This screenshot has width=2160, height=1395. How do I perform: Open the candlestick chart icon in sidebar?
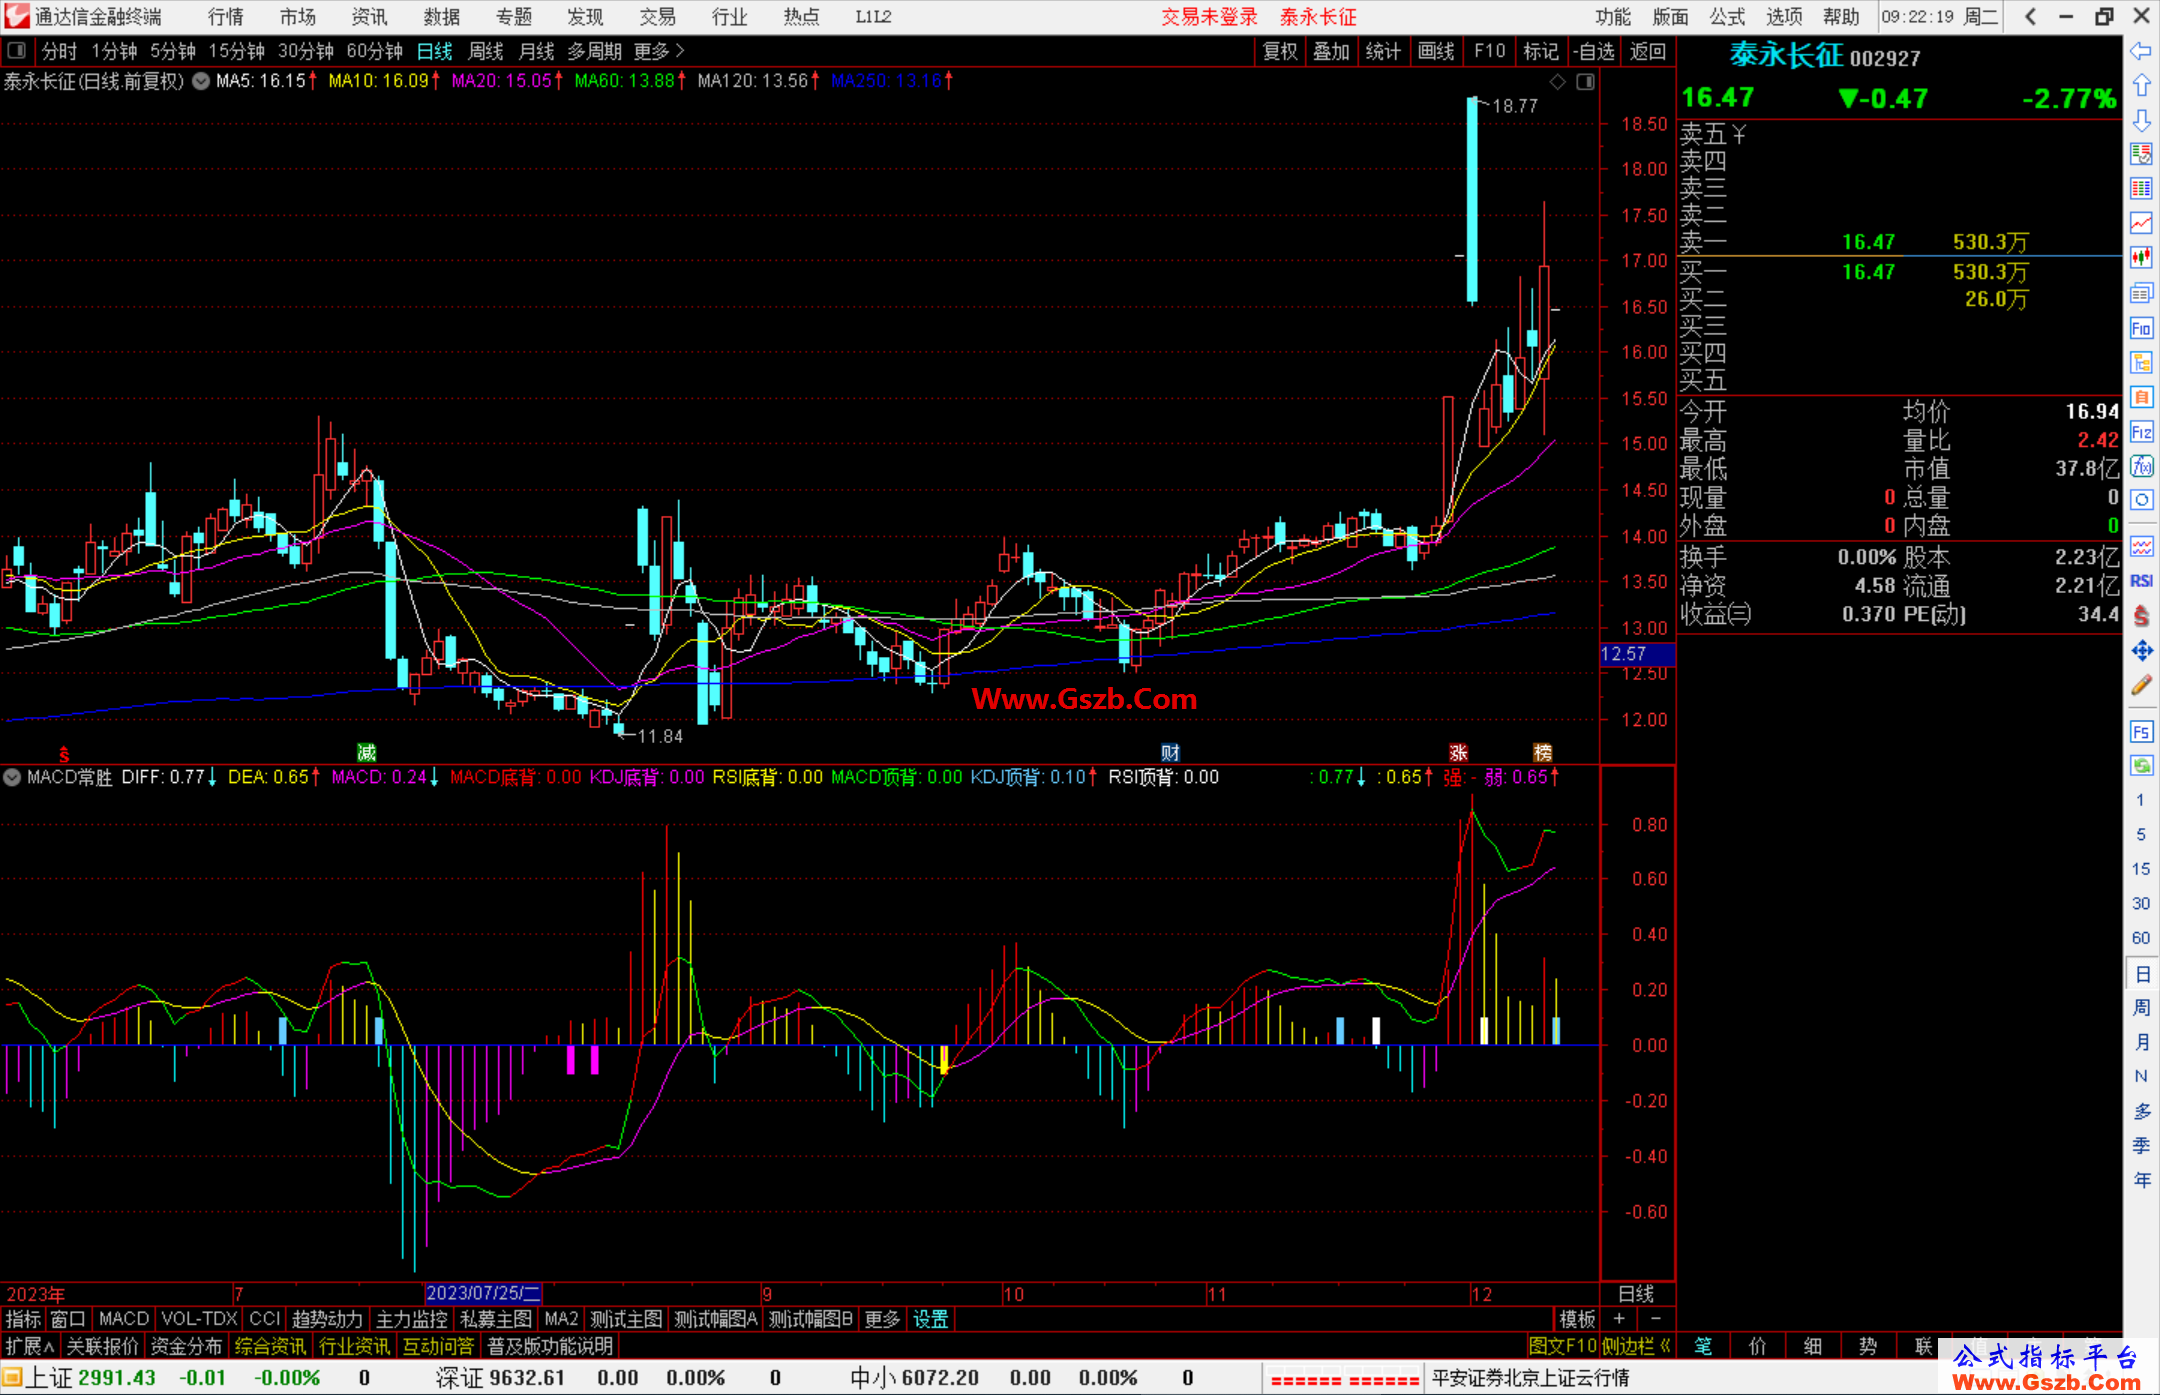(x=2141, y=258)
